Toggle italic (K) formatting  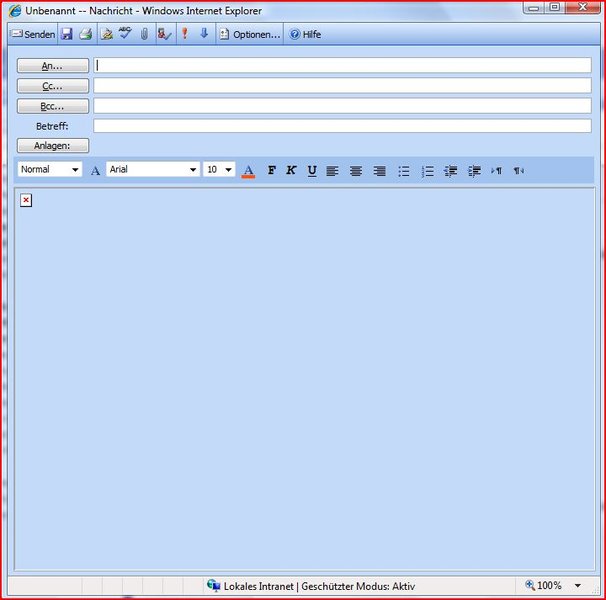[x=291, y=170]
